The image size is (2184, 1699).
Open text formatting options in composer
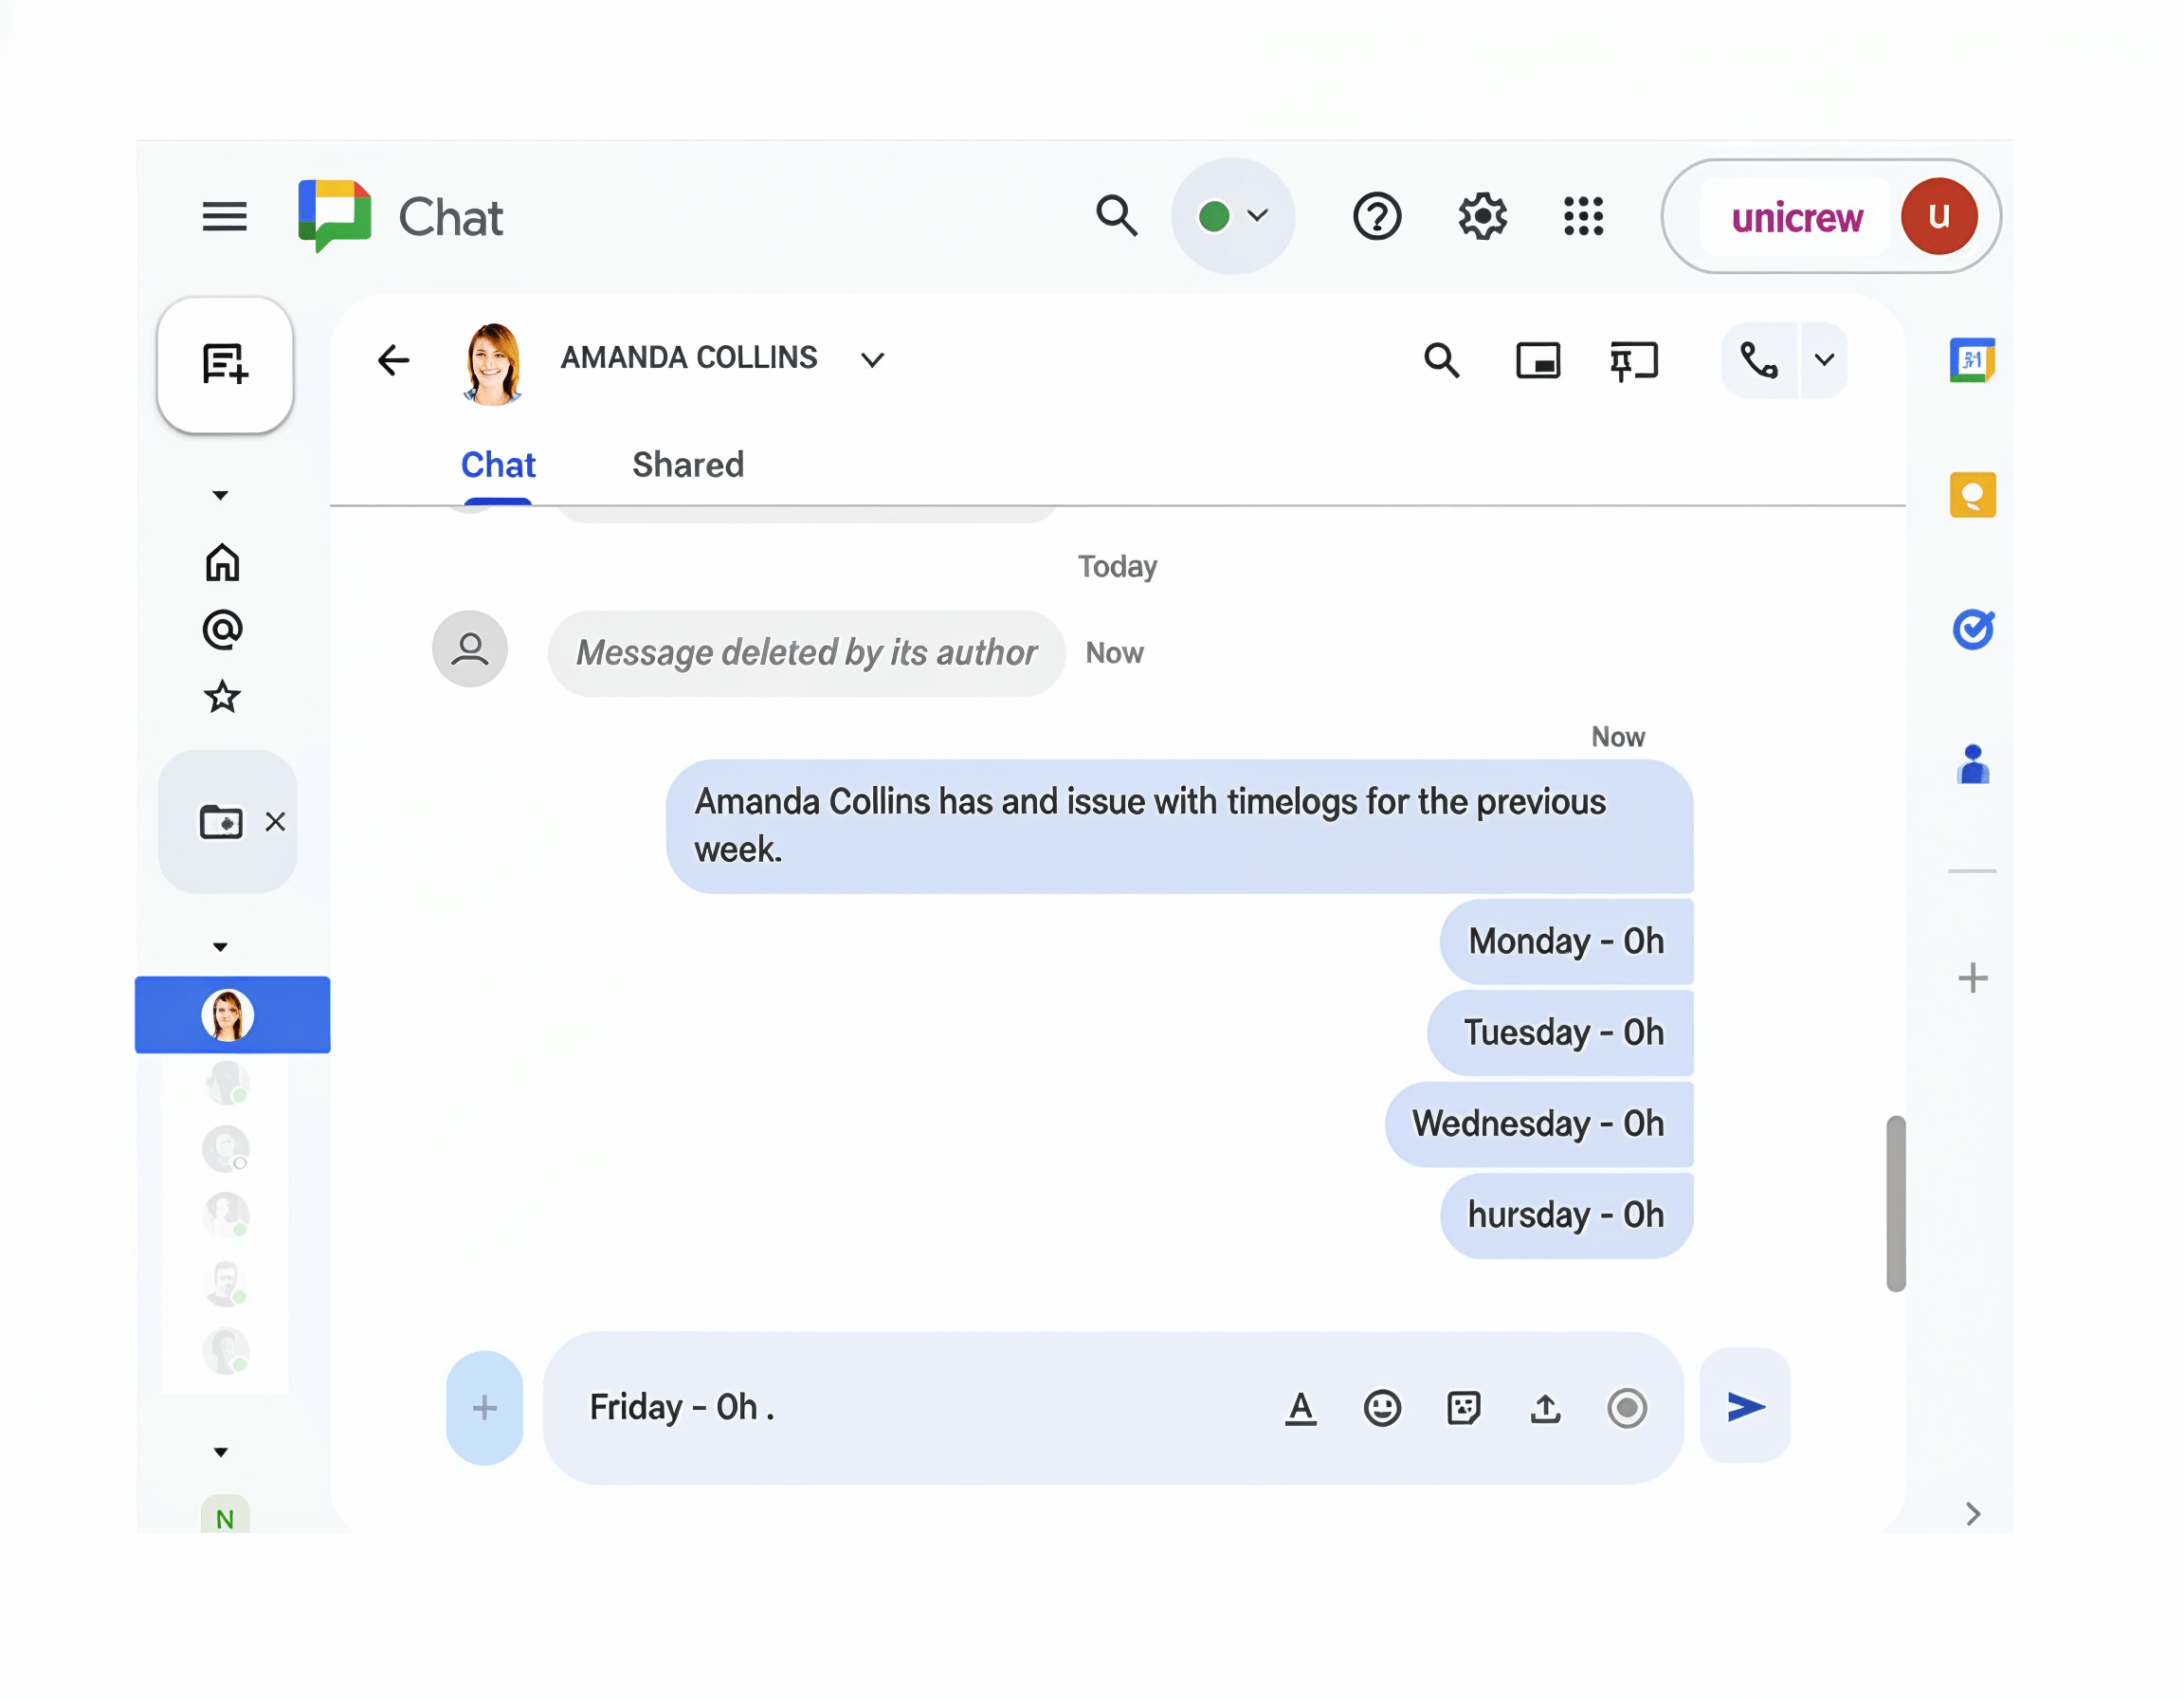click(x=1301, y=1409)
